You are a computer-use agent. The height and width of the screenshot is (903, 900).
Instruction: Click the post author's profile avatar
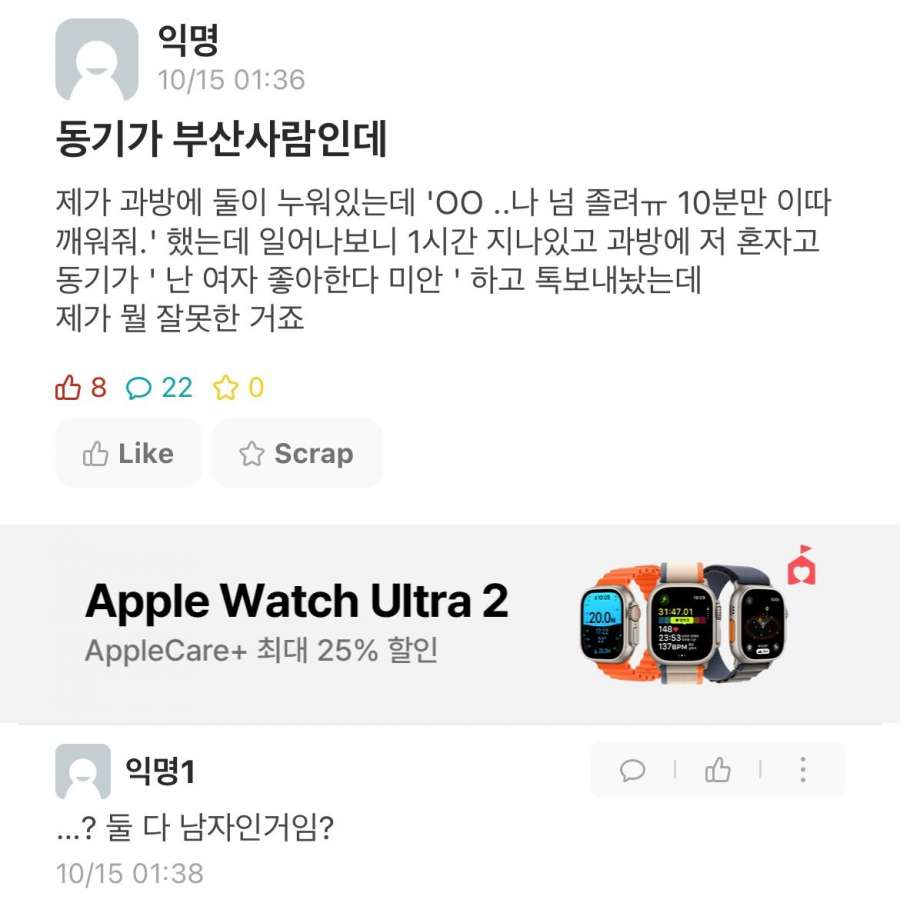[x=97, y=60]
